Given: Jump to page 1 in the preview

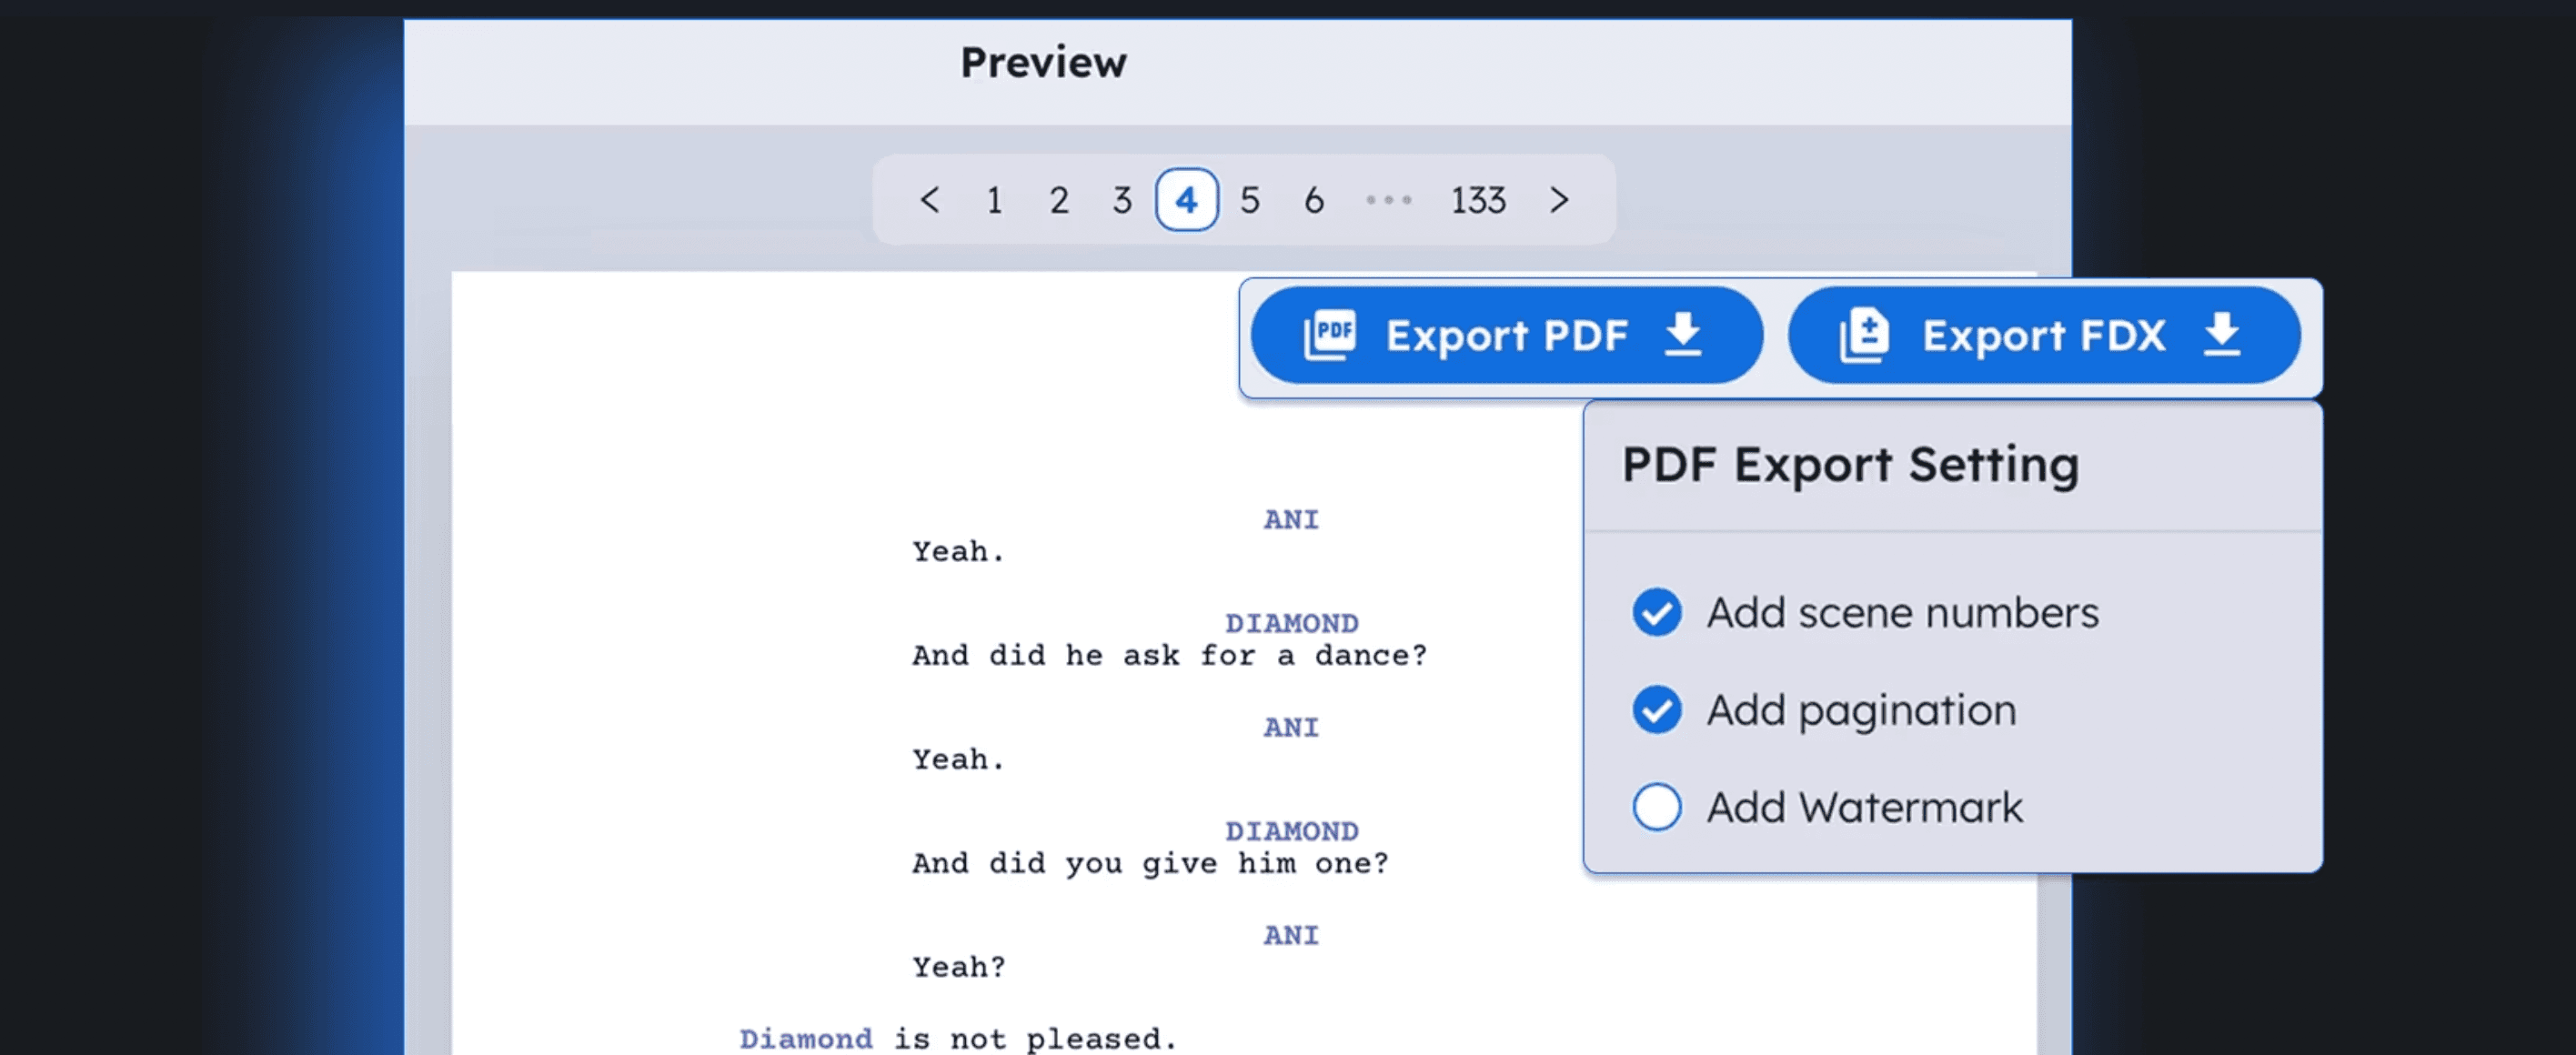Looking at the screenshot, I should tap(994, 199).
